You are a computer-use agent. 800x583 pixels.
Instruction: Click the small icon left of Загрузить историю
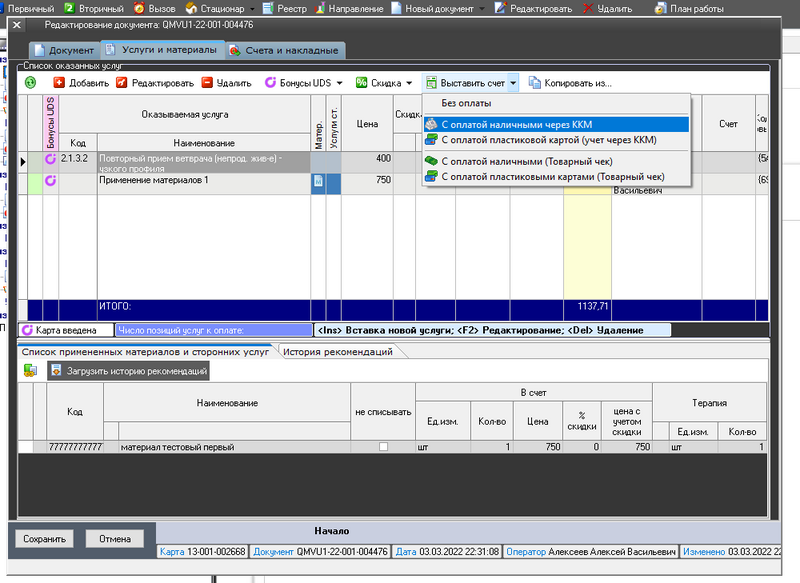click(31, 371)
